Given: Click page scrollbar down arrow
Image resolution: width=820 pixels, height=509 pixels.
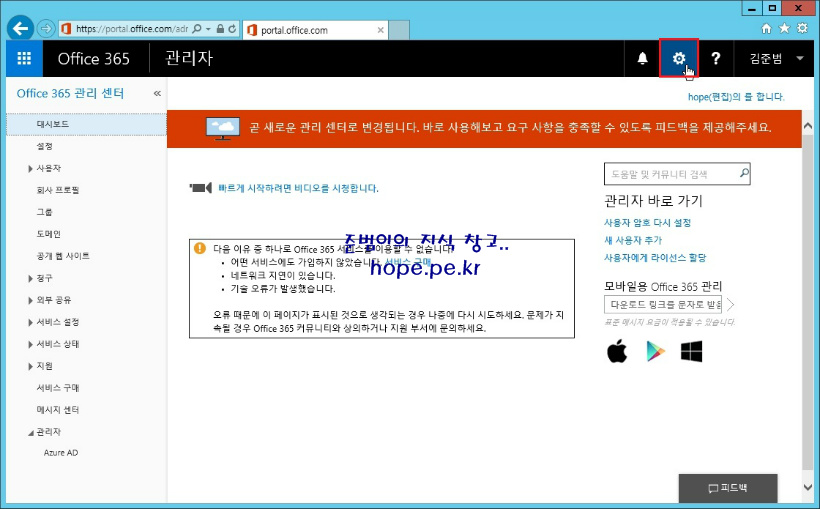Looking at the screenshot, I should coord(807,487).
